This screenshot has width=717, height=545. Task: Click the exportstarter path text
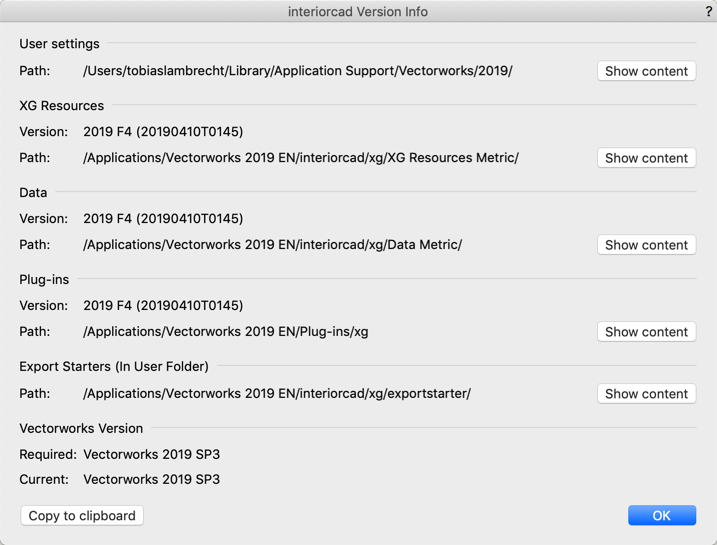tap(277, 393)
